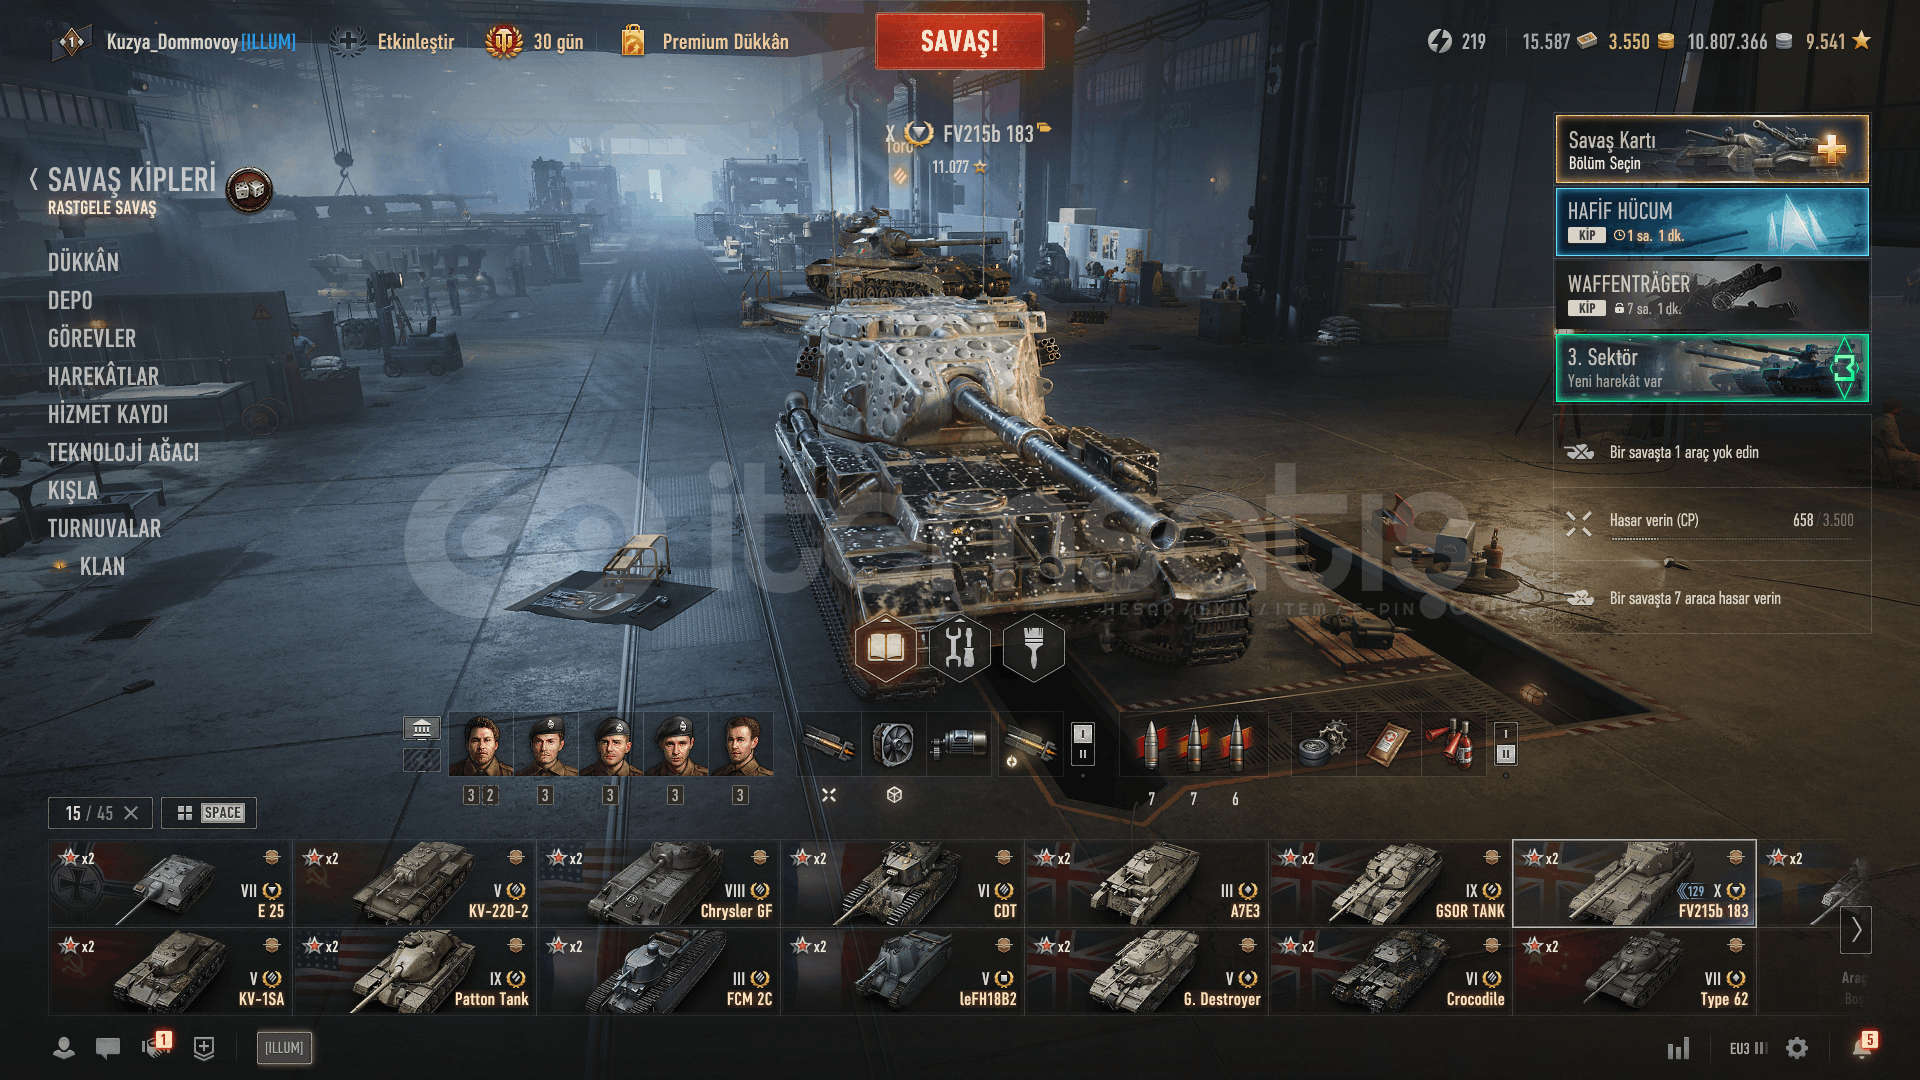The image size is (1920, 1080).
Task: Select the ventilation equipment slot
Action: click(x=894, y=745)
